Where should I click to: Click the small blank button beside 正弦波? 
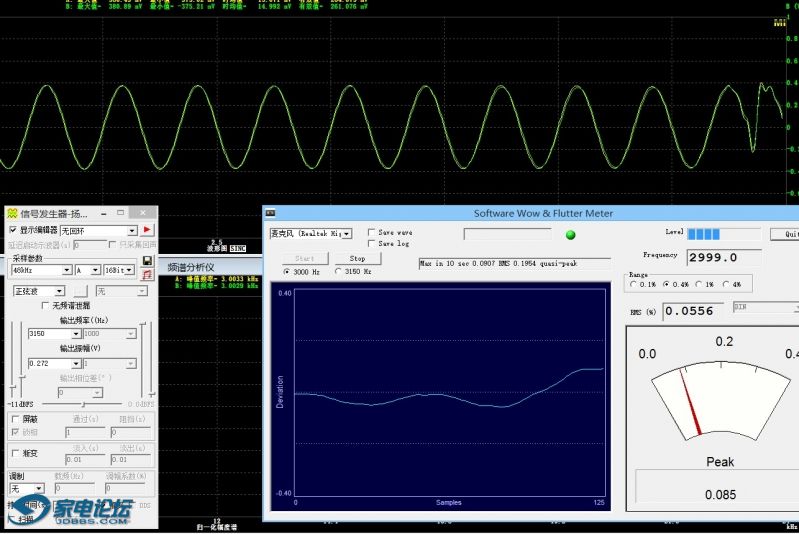tap(81, 291)
